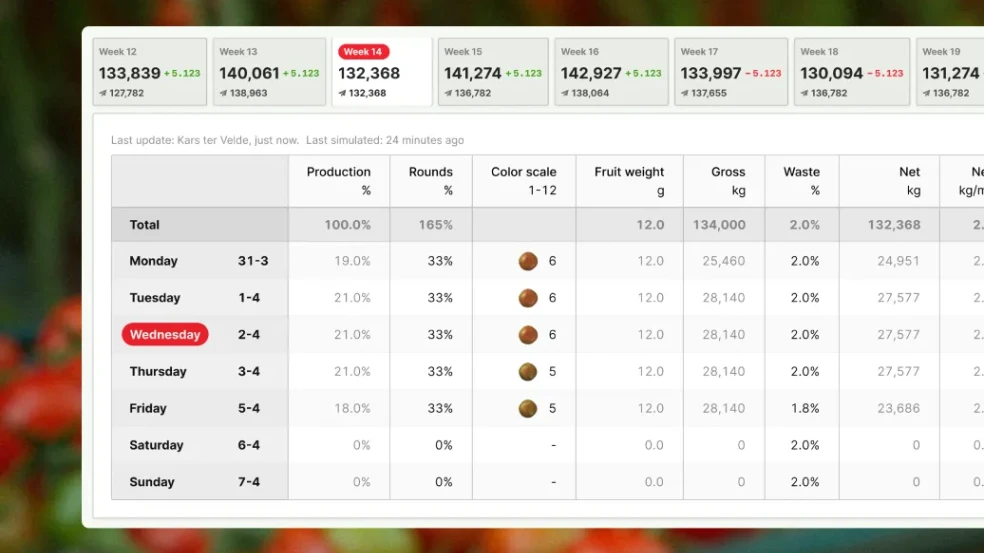This screenshot has height=553, width=984.
Task: Click the arrow icon beside 127,782
Action: pyautogui.click(x=103, y=93)
